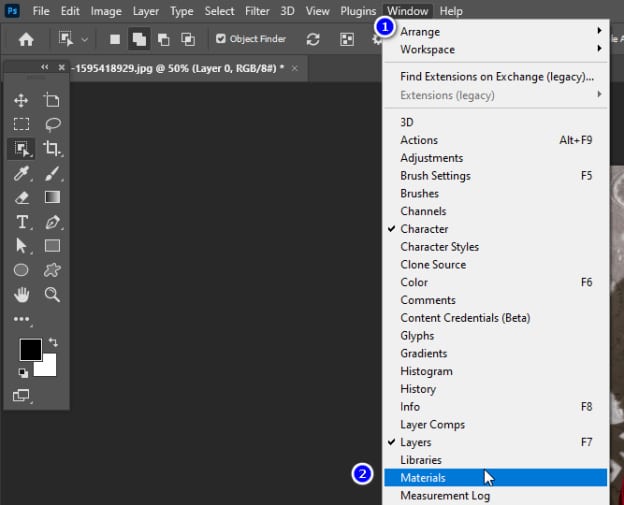Select the Brush tool
The image size is (624, 505).
[52, 174]
